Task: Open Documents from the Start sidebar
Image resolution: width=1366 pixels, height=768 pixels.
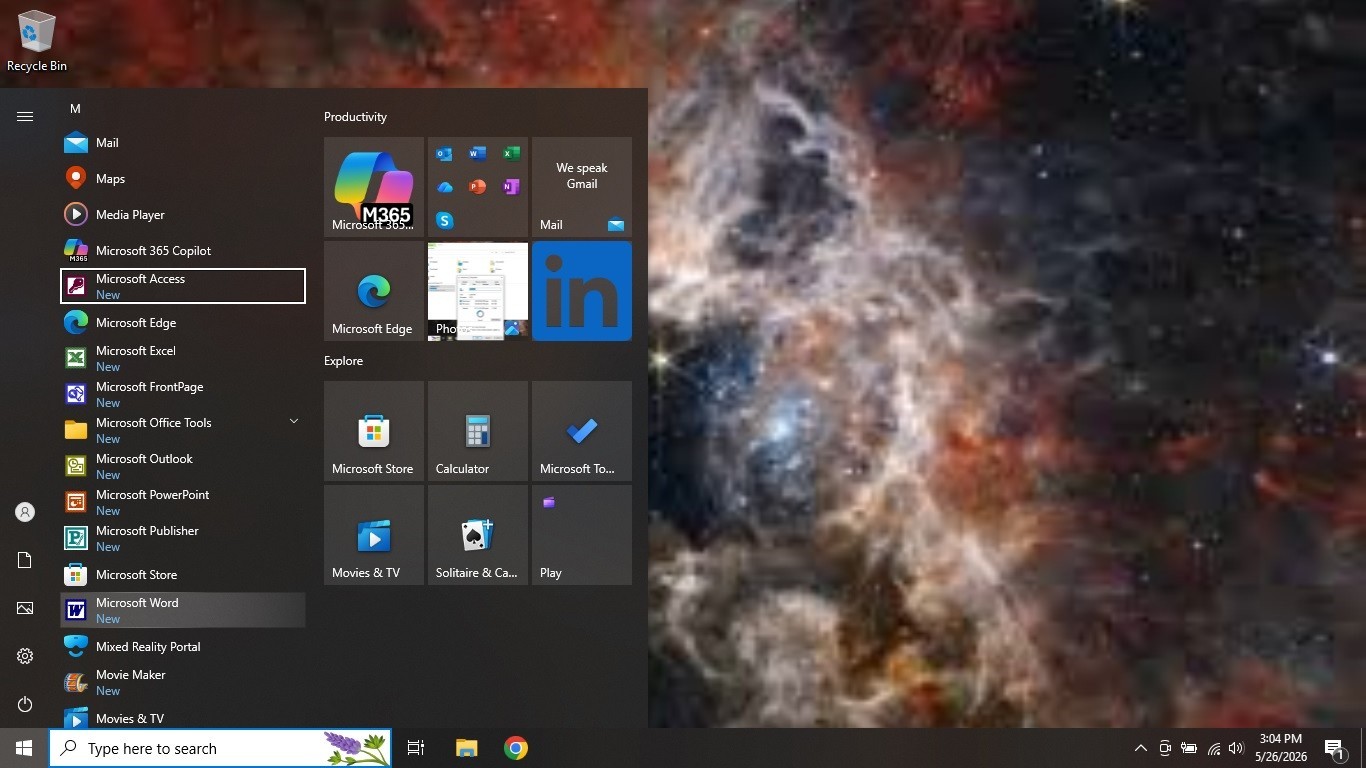Action: coord(25,560)
